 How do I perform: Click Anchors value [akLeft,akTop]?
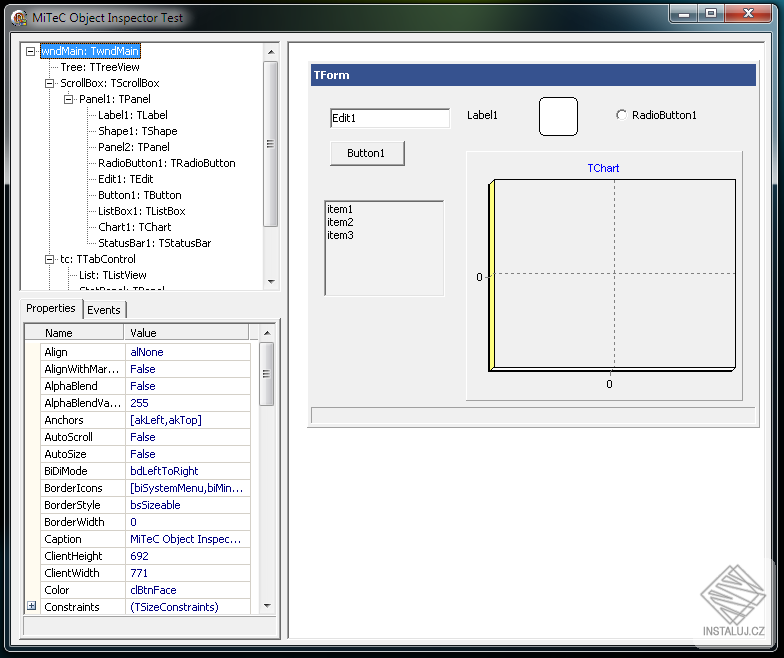[x=188, y=420]
